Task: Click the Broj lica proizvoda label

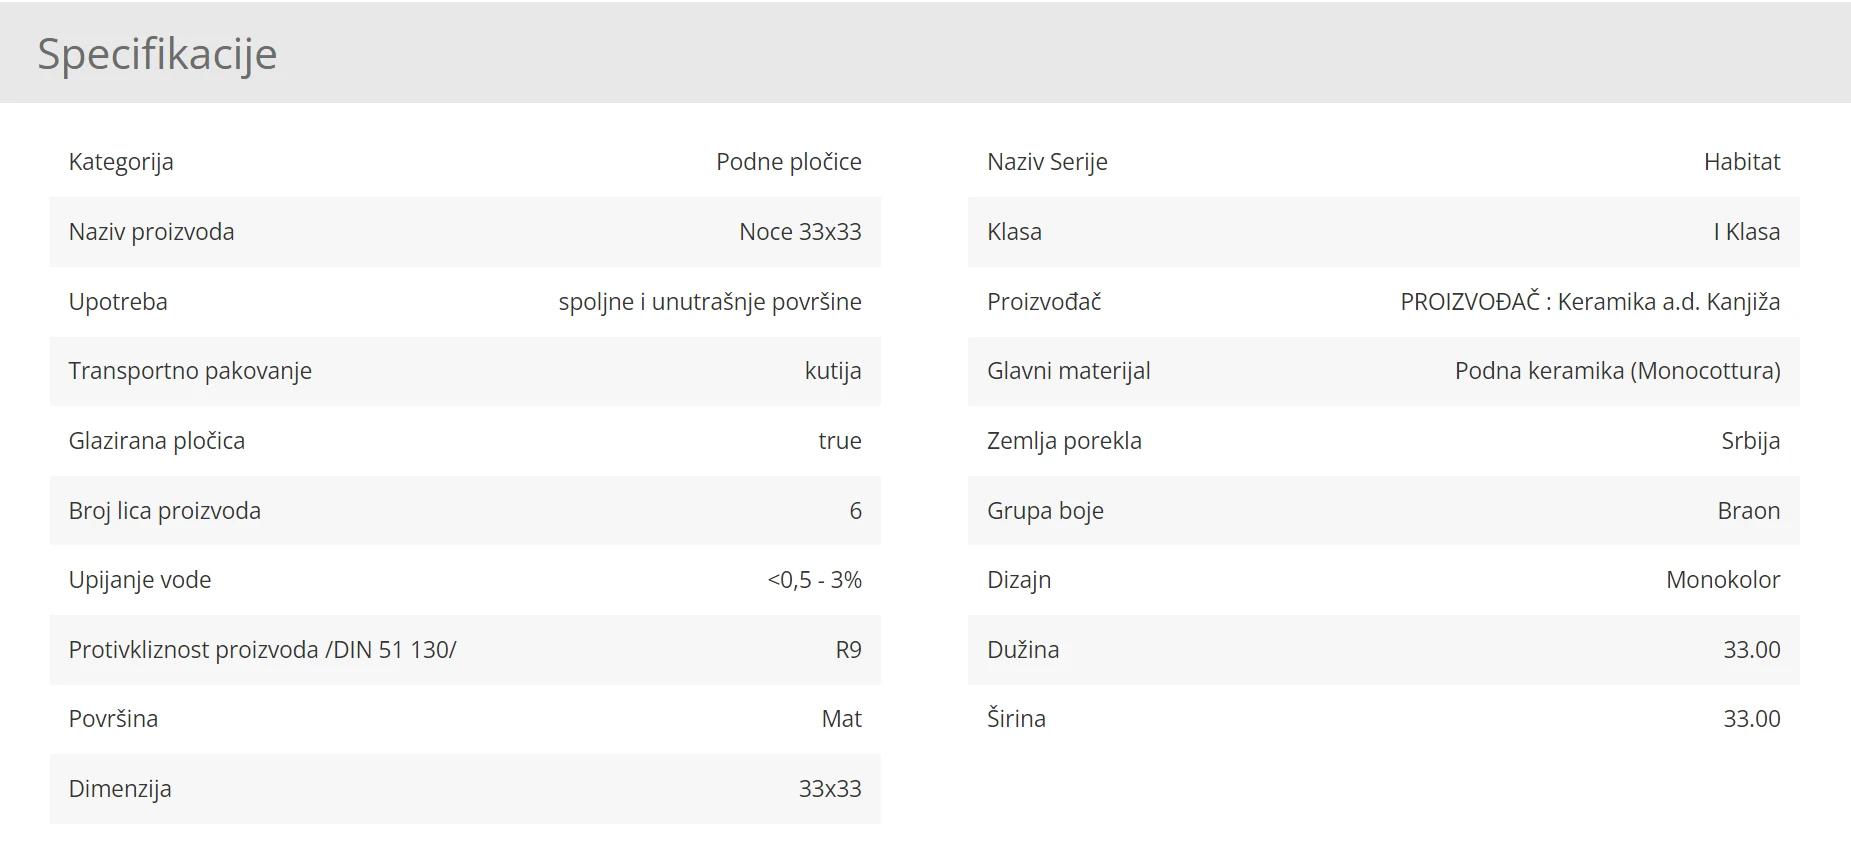Action: pos(165,511)
